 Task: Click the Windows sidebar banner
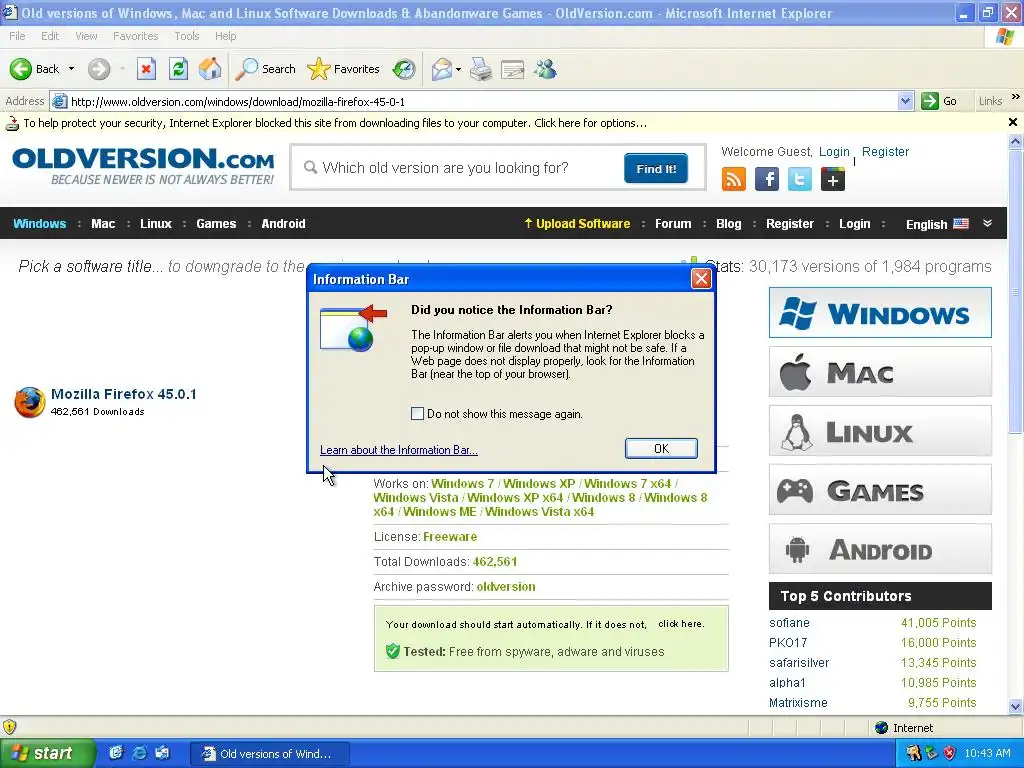[x=880, y=313]
